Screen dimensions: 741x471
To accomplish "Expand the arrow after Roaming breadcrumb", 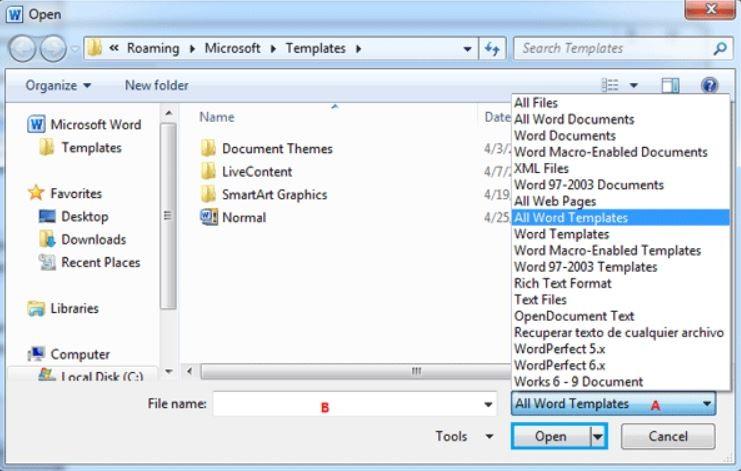I will (192, 49).
